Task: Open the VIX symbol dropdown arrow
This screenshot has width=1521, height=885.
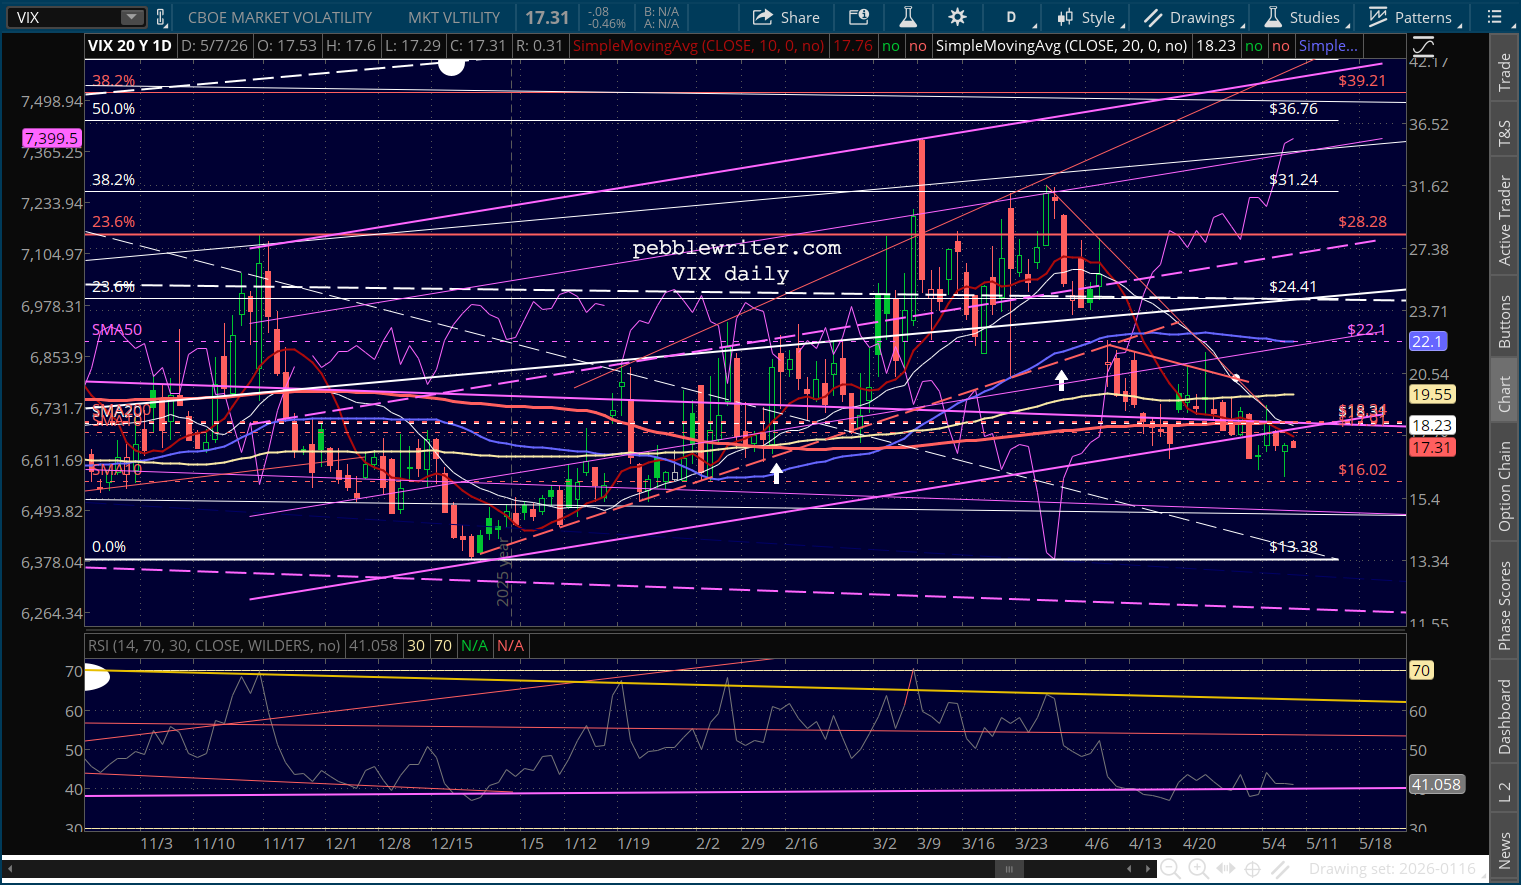Action: click(x=132, y=17)
